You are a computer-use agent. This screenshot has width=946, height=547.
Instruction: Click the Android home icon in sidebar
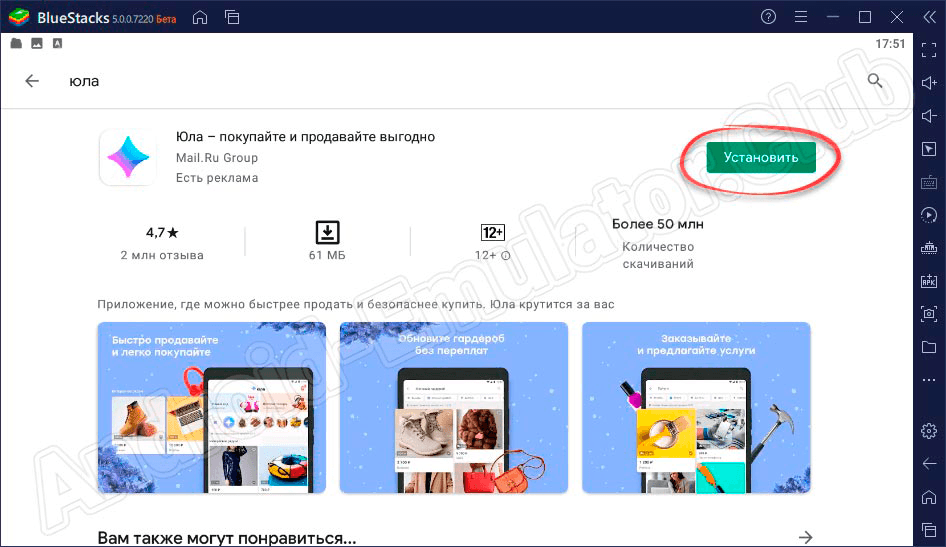pos(929,497)
